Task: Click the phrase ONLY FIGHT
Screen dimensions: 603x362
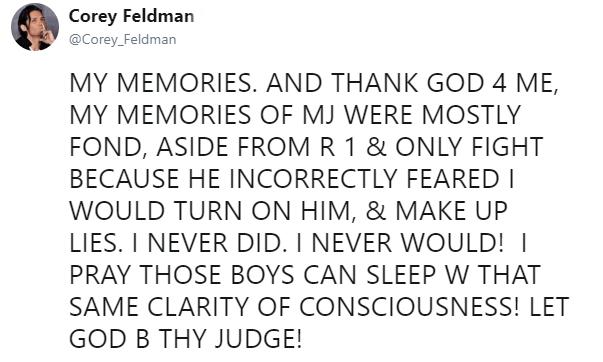Action: point(469,147)
